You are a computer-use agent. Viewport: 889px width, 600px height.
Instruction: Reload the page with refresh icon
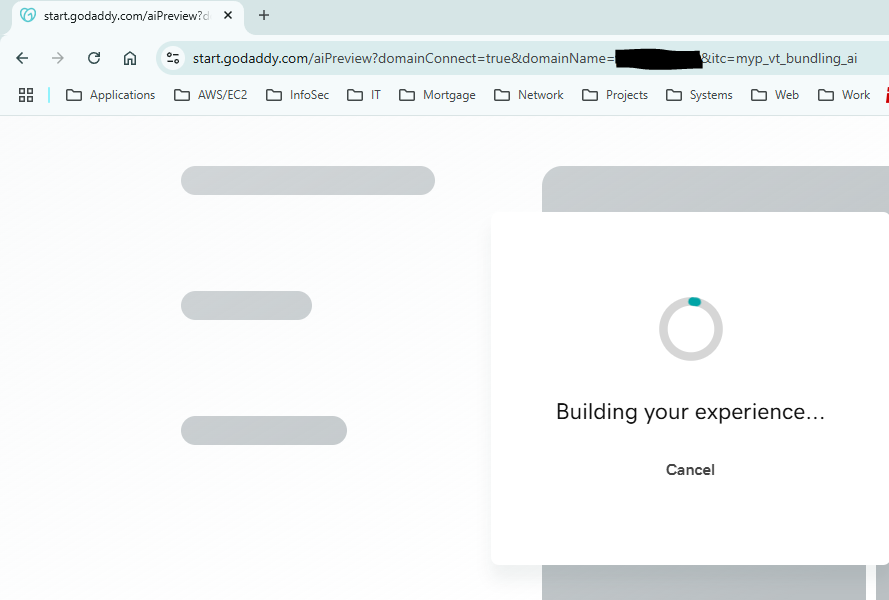coord(94,58)
